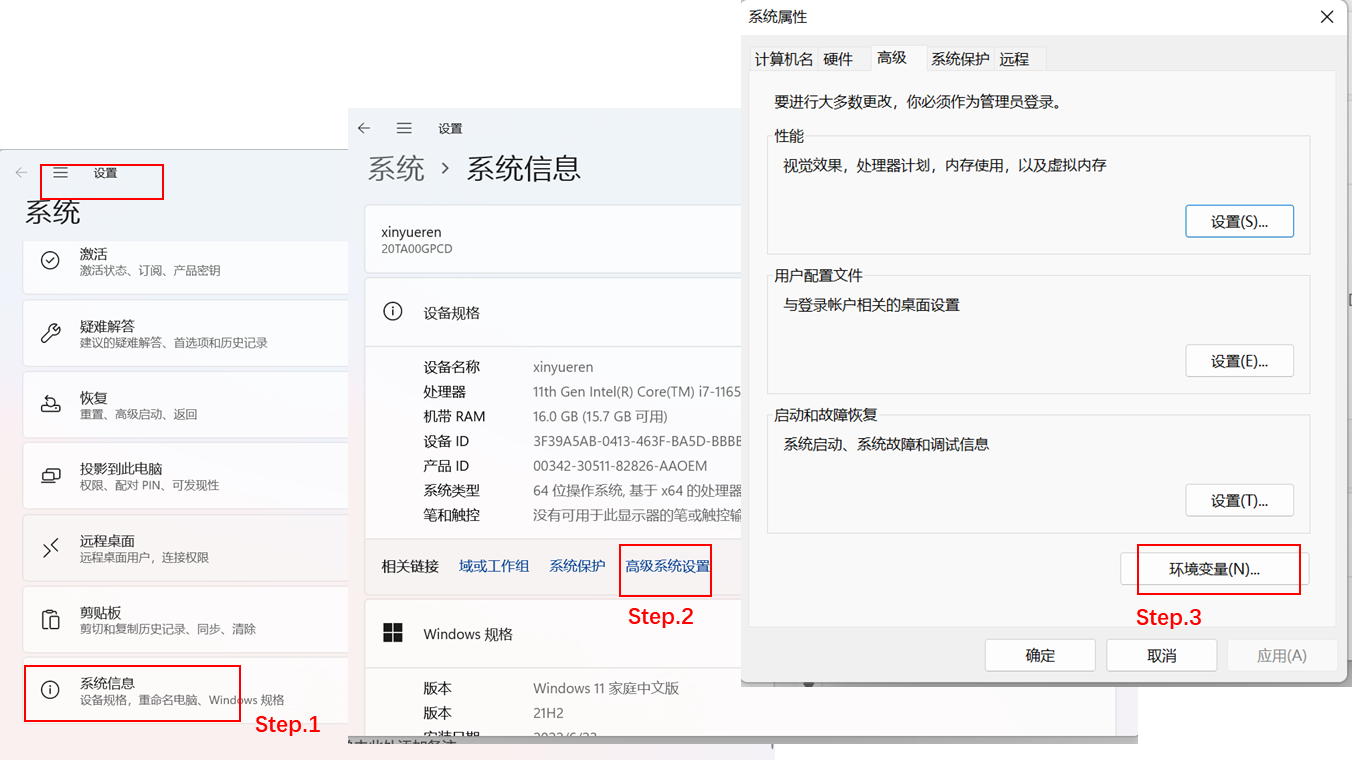Viewport: 1352px width, 760px height.
Task: Click the 应用(A) button
Action: click(1282, 655)
